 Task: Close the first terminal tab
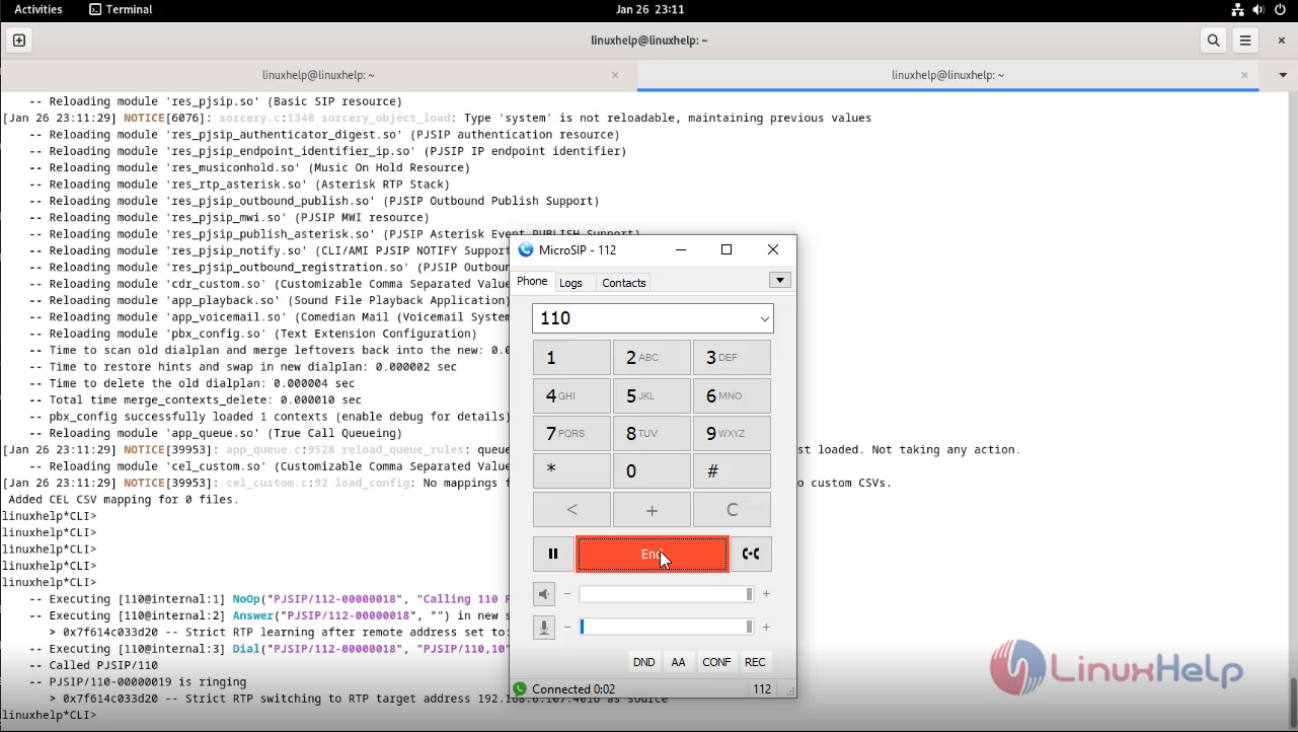[x=615, y=75]
